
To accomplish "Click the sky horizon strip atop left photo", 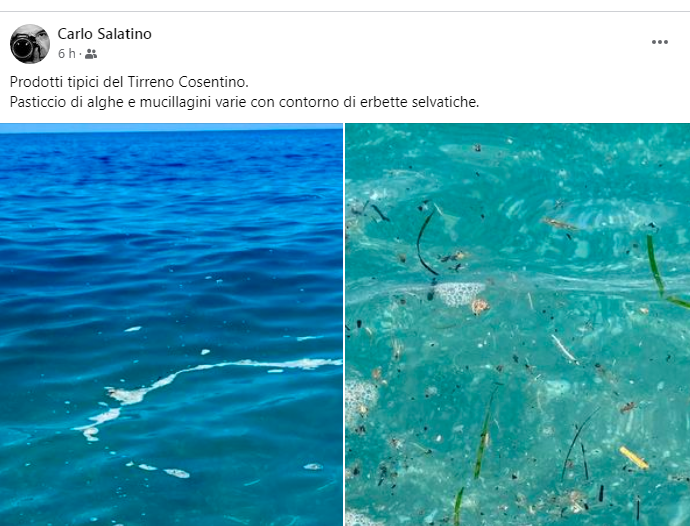I will tap(171, 128).
